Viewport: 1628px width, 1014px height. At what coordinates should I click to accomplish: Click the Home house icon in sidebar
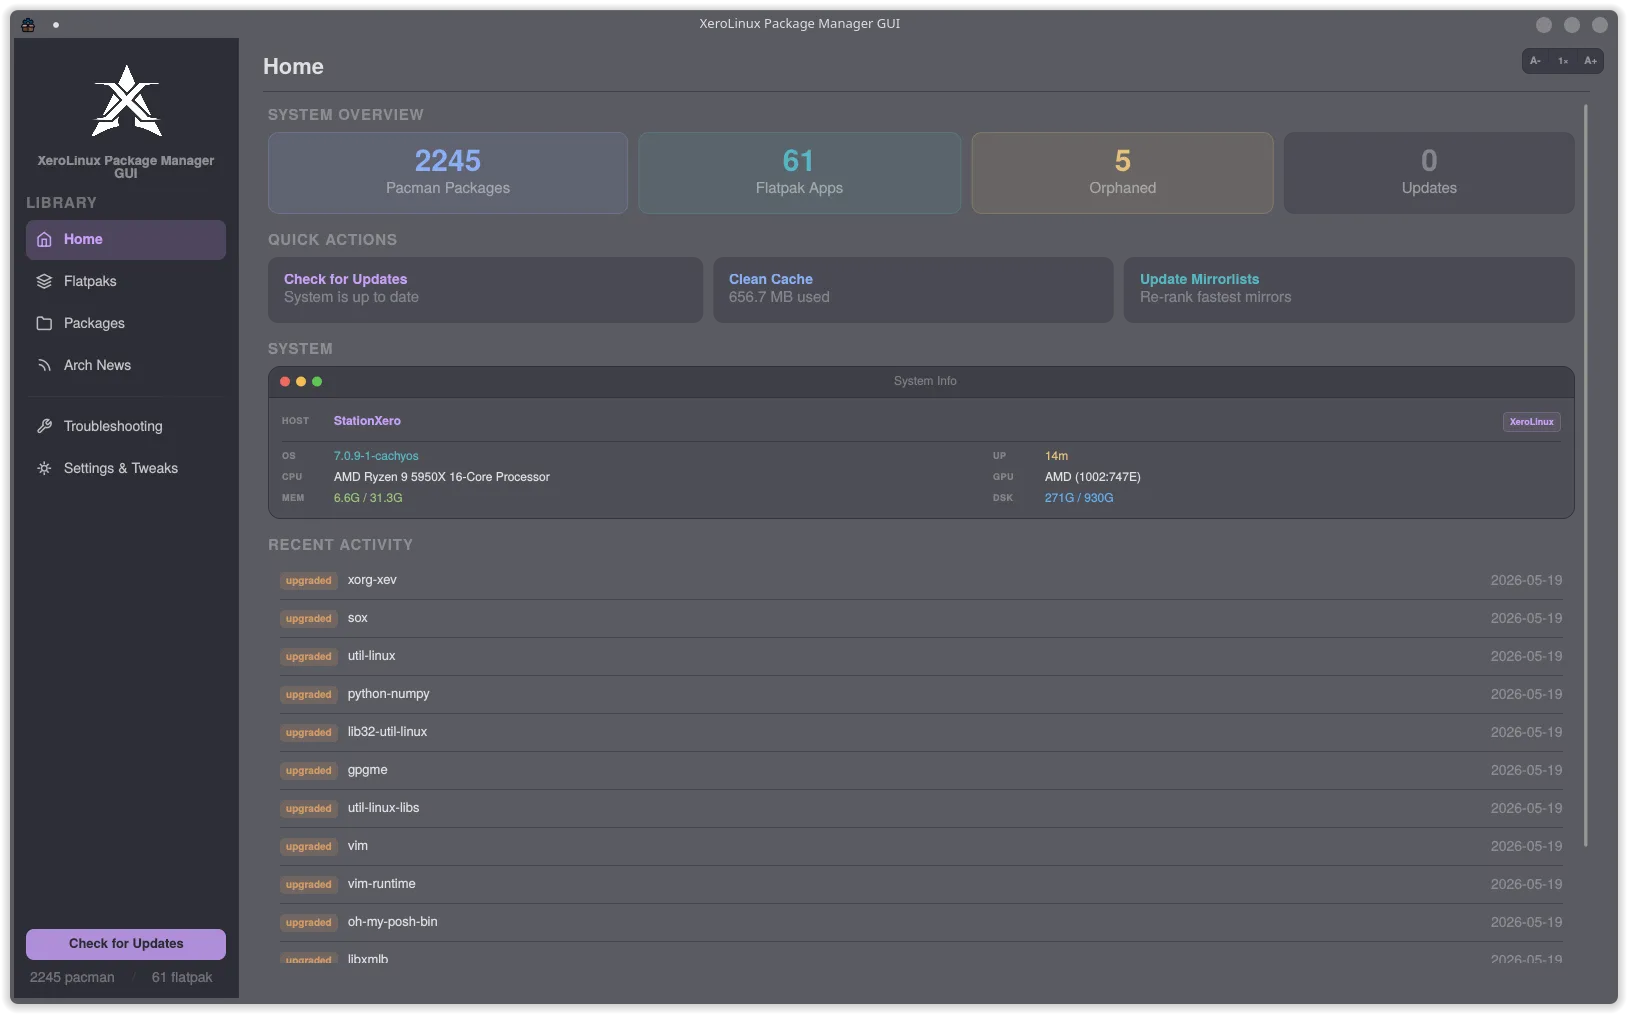(44, 240)
